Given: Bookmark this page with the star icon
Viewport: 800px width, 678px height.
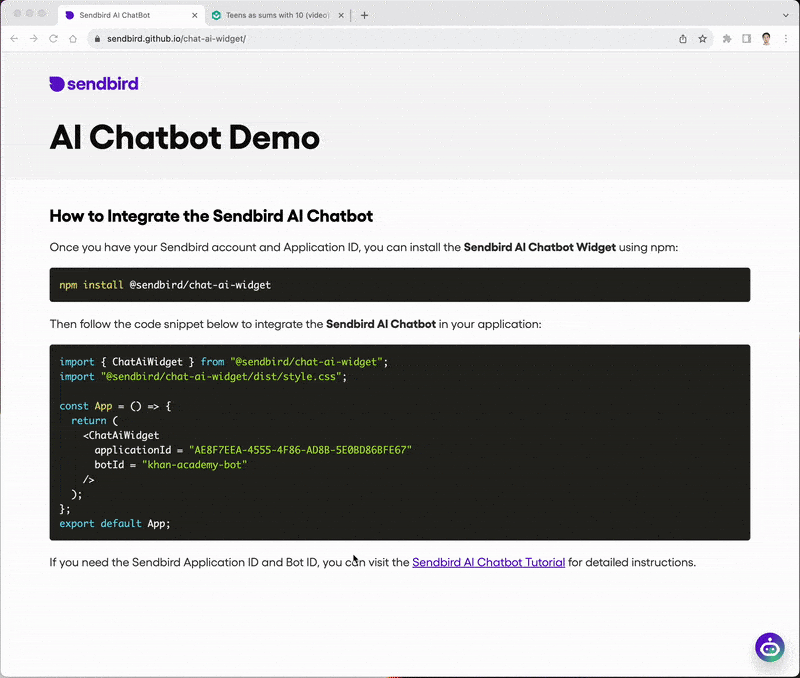Looking at the screenshot, I should pyautogui.click(x=703, y=39).
